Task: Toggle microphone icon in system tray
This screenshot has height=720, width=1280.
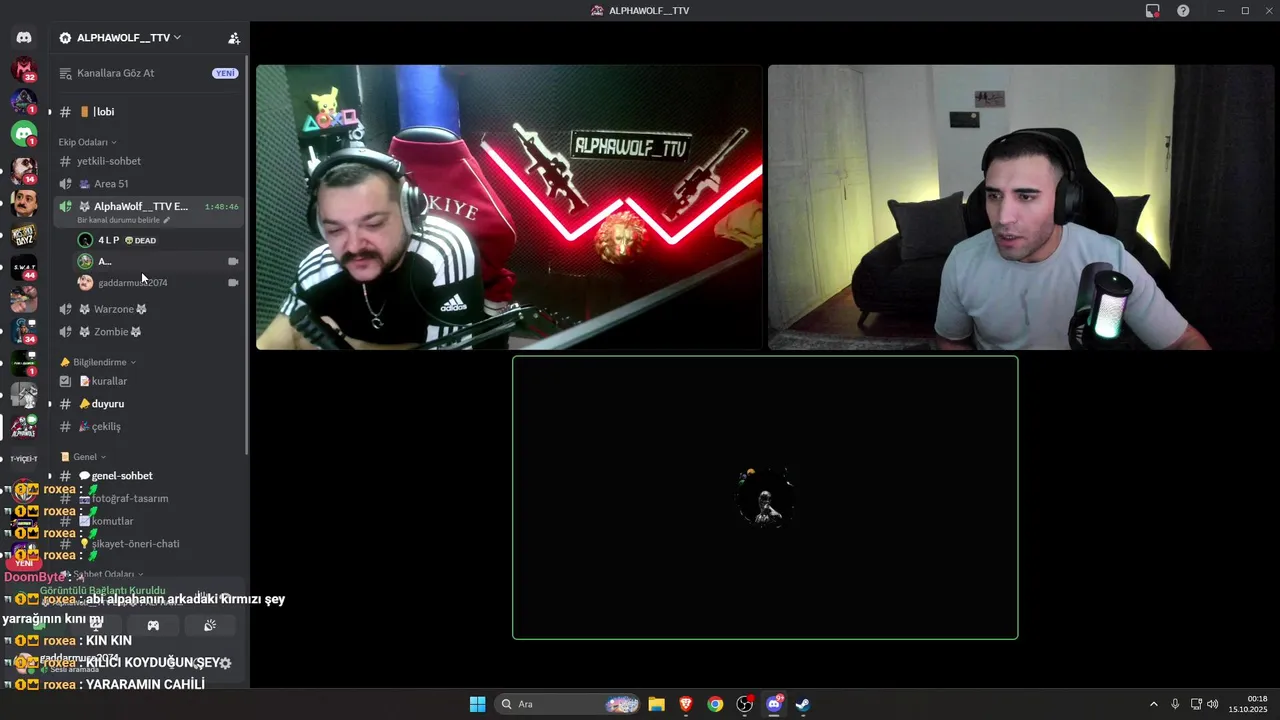Action: [x=1175, y=704]
